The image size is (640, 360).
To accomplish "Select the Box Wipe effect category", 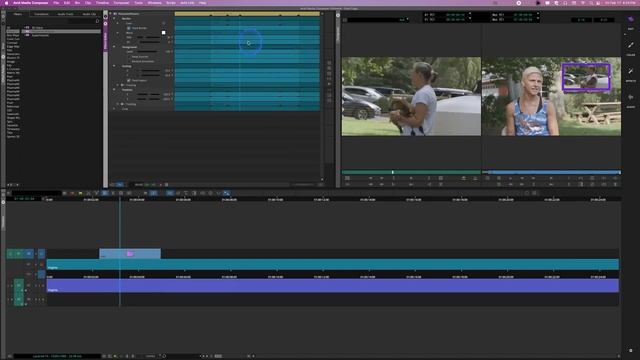I will point(13,36).
